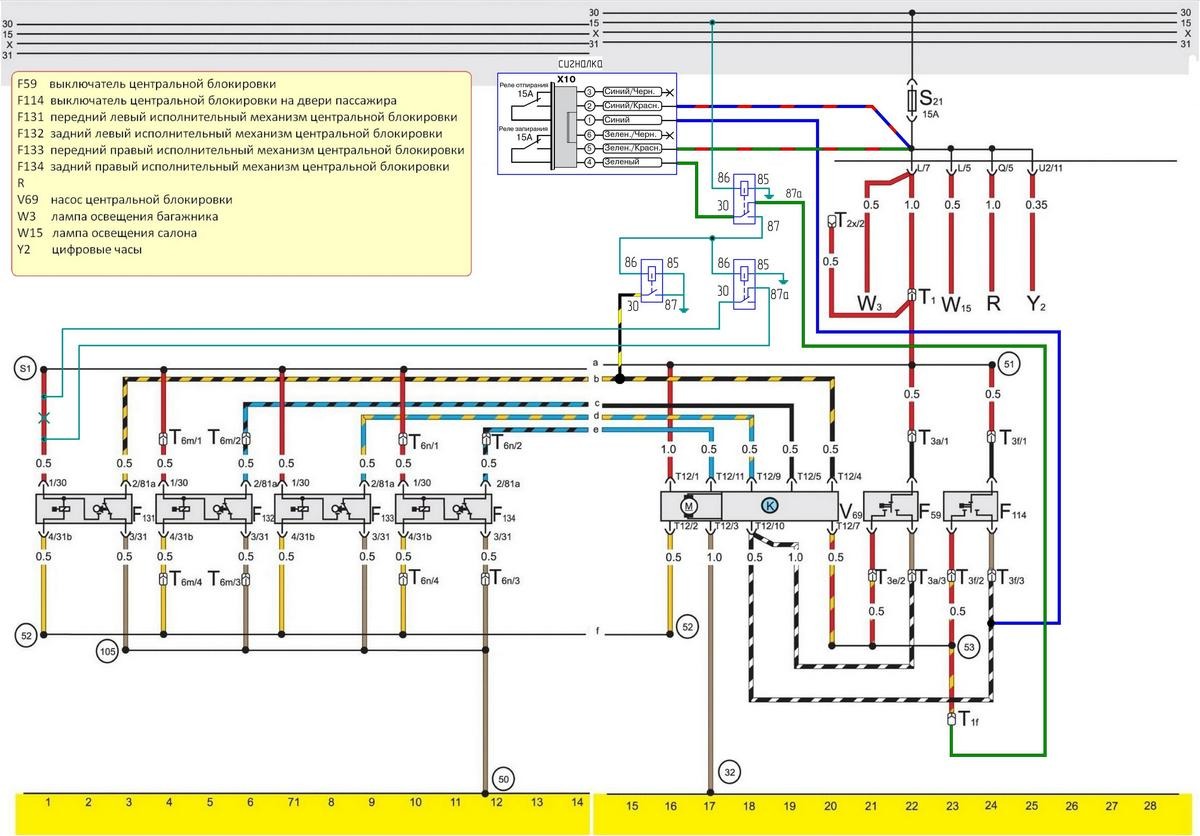Click pin label T12/1 above V69
Viewport: 1200px width, 836px height.
(x=688, y=475)
